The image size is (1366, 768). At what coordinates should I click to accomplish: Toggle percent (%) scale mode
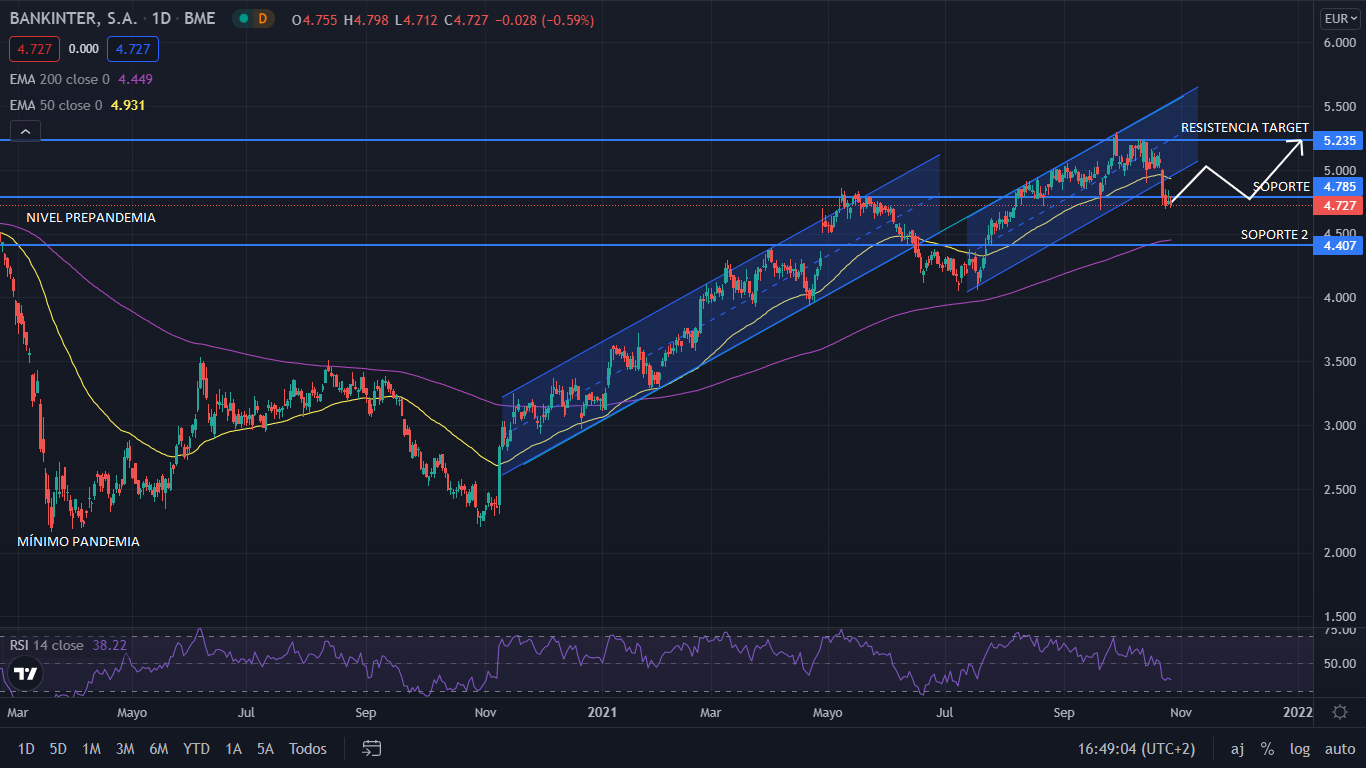coord(1267,748)
